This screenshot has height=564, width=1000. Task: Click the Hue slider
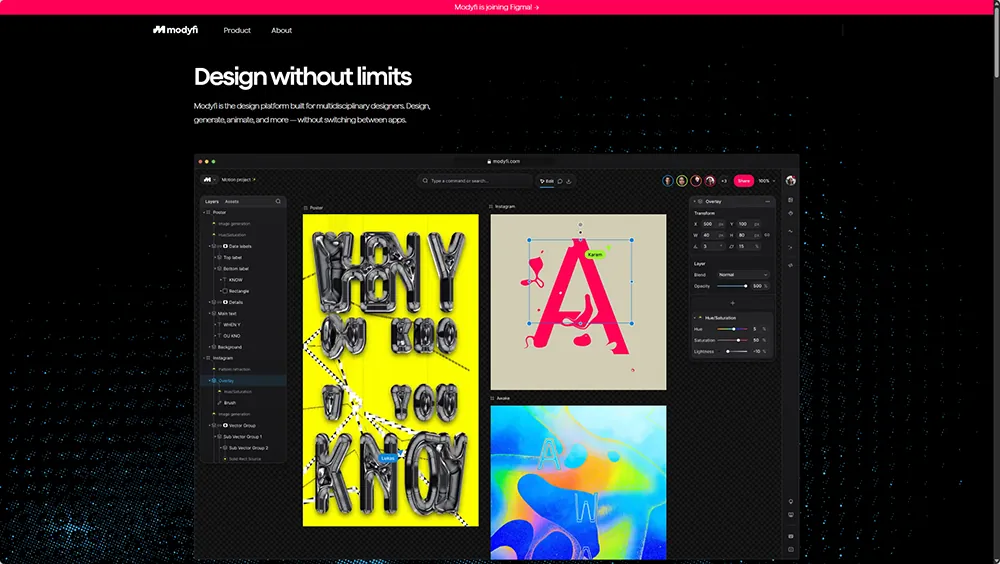[x=732, y=329]
